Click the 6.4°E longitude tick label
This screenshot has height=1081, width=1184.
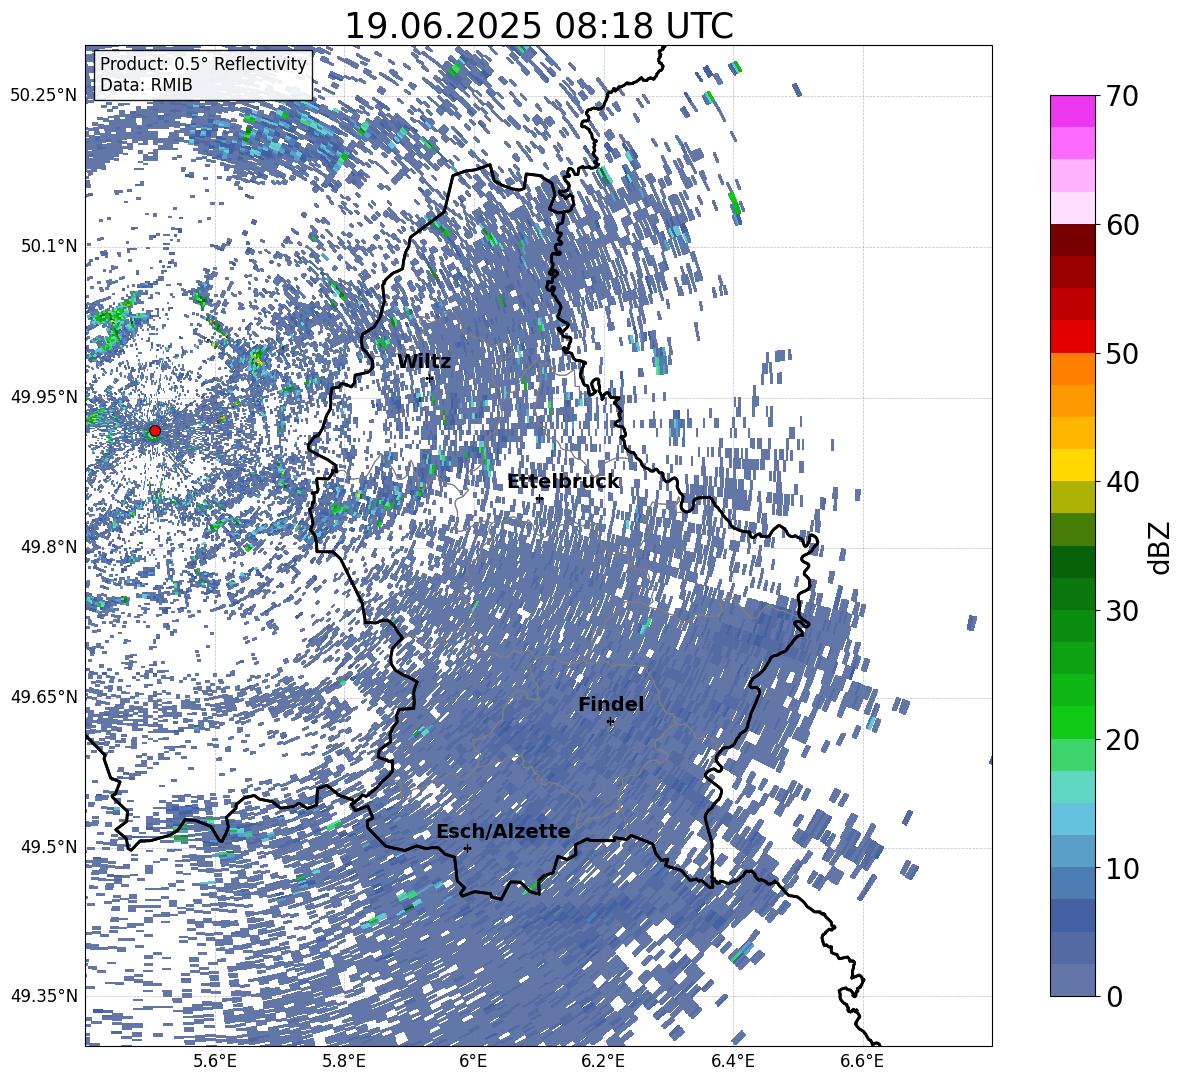point(732,1061)
